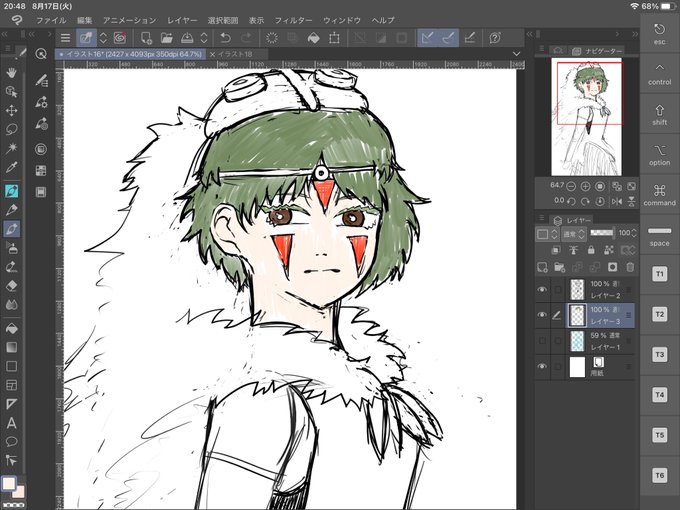Viewport: 680px width, 510px height.
Task: Toggle Clip to layer below icon
Action: (x=556, y=250)
